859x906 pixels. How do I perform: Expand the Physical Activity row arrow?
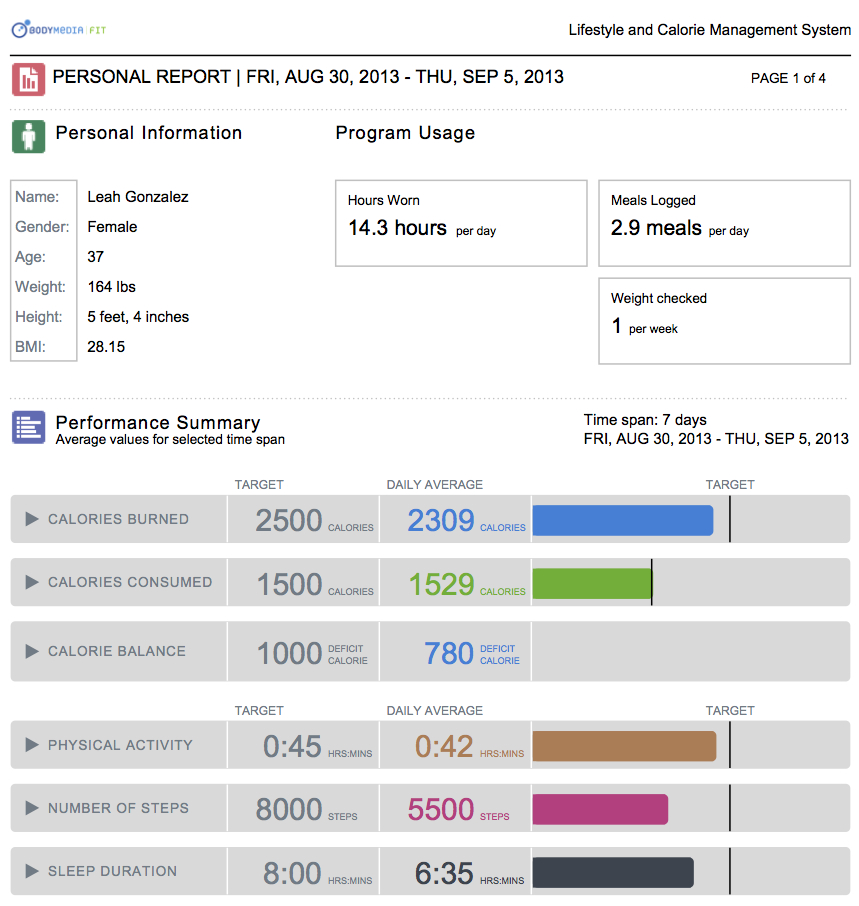pyautogui.click(x=32, y=745)
